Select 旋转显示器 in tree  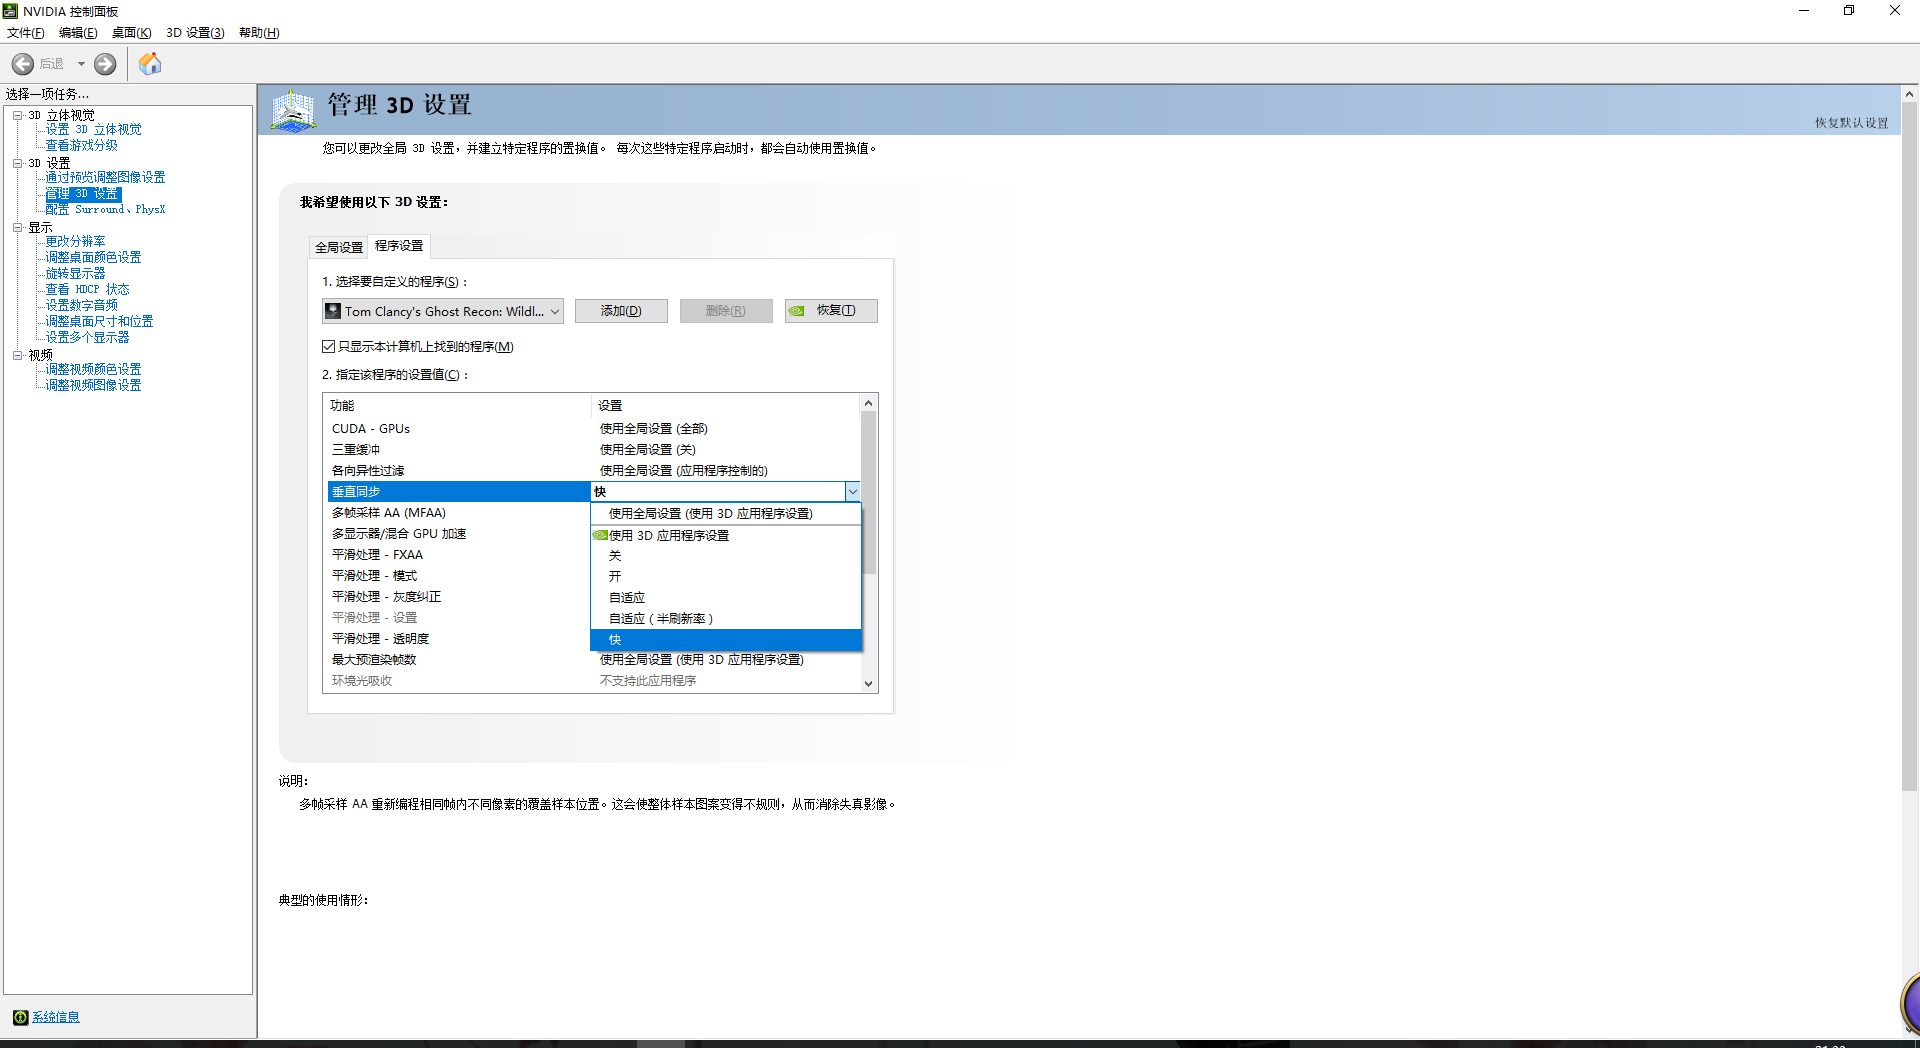[x=76, y=274]
